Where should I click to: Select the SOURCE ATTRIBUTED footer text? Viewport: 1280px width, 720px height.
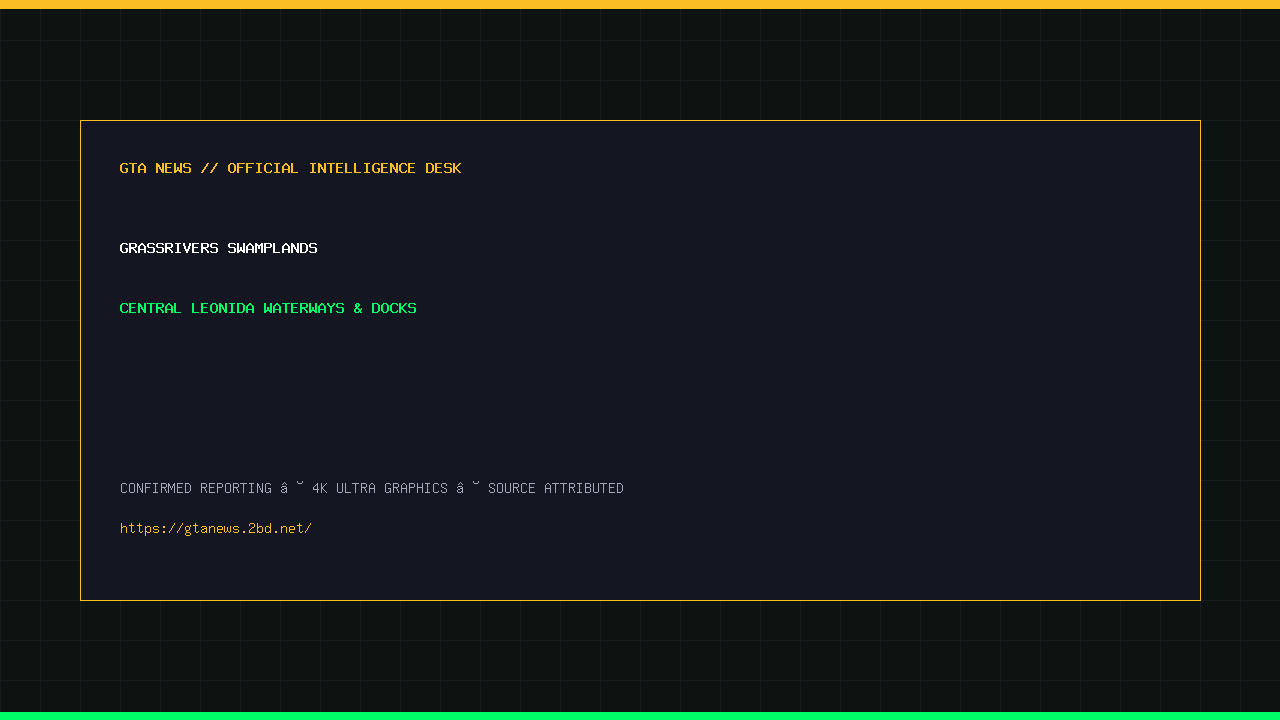pyautogui.click(x=556, y=488)
